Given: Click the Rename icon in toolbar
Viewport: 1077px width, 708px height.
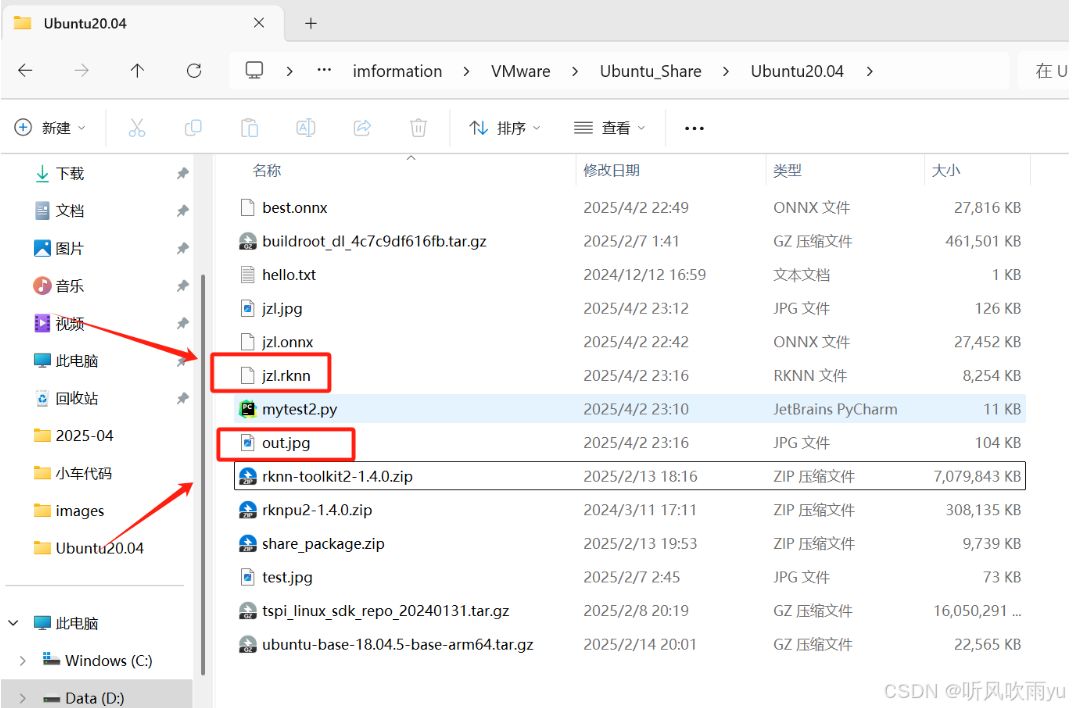Looking at the screenshot, I should [x=306, y=128].
